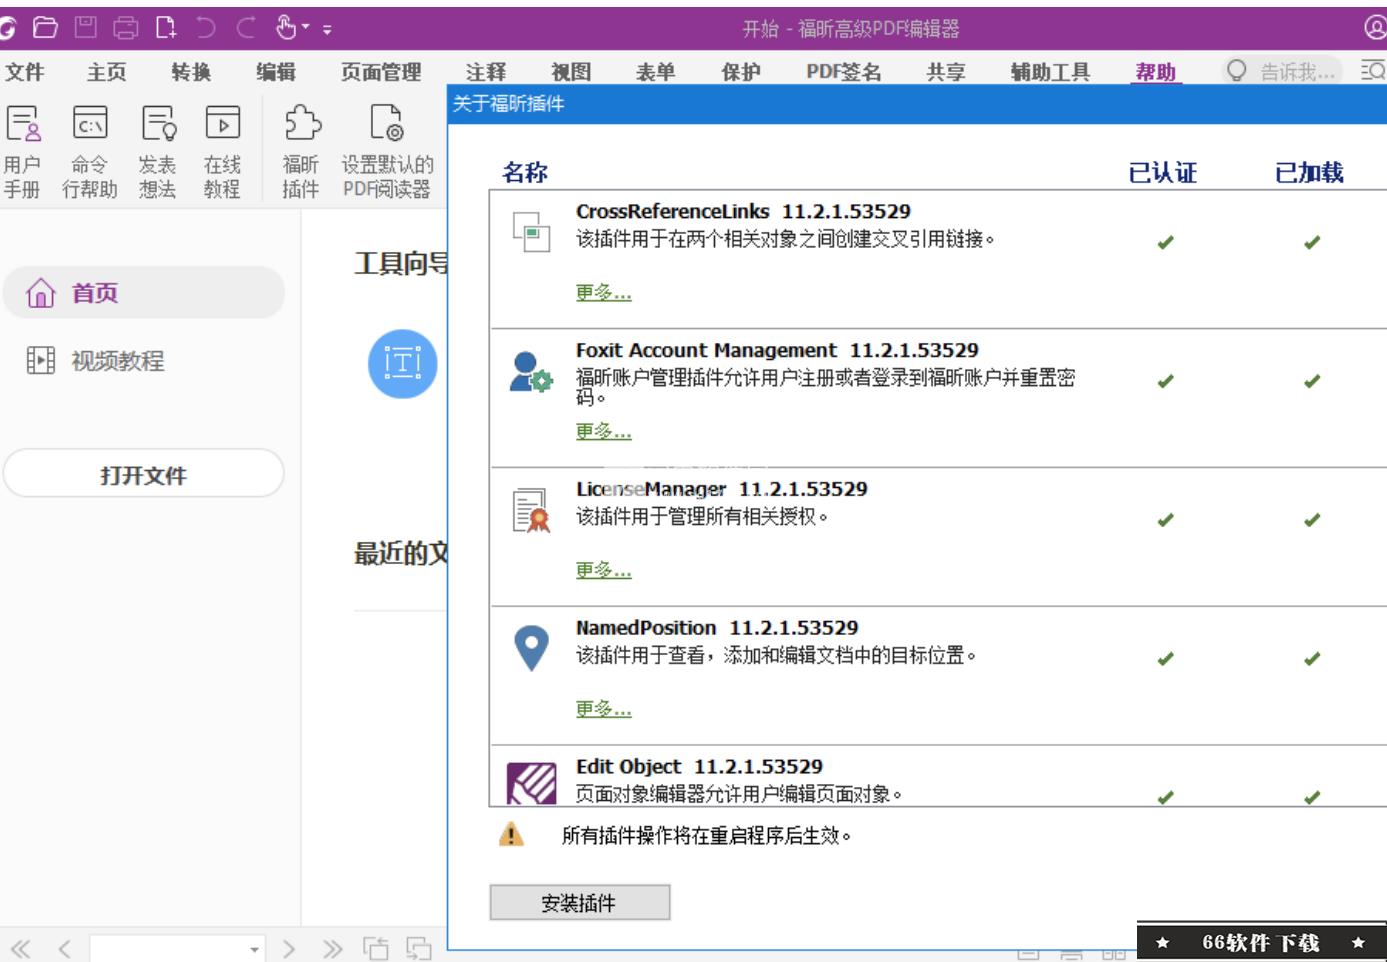The image size is (1387, 962).
Task: Click the 'Edit Object 11.2.1.53529' plugin title
Action: (699, 767)
